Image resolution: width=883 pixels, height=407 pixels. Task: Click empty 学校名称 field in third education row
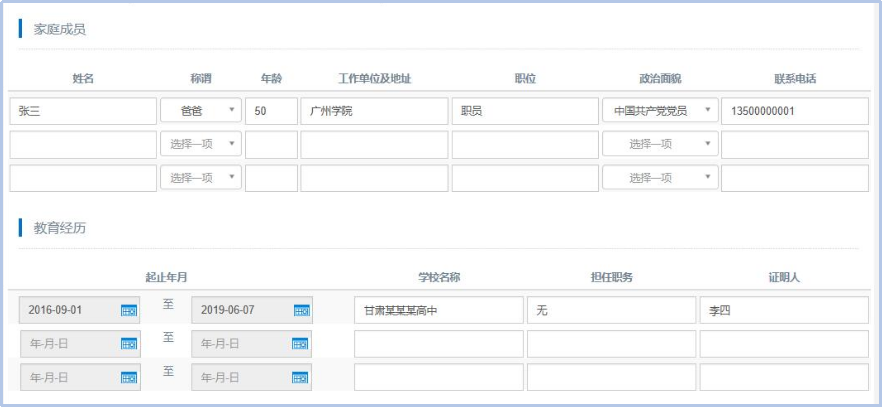point(439,377)
